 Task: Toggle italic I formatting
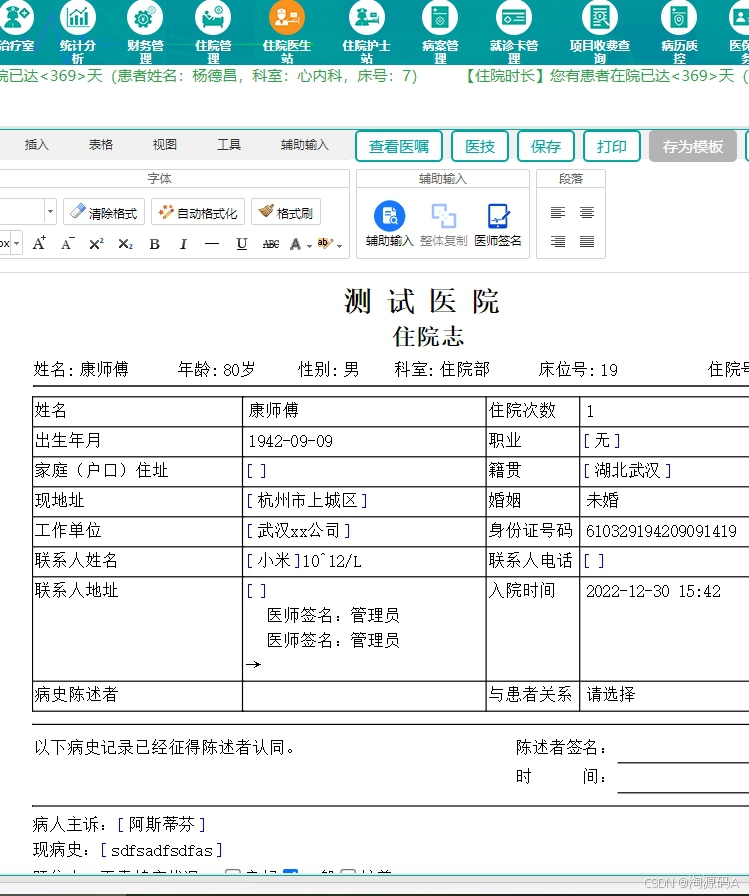point(183,244)
